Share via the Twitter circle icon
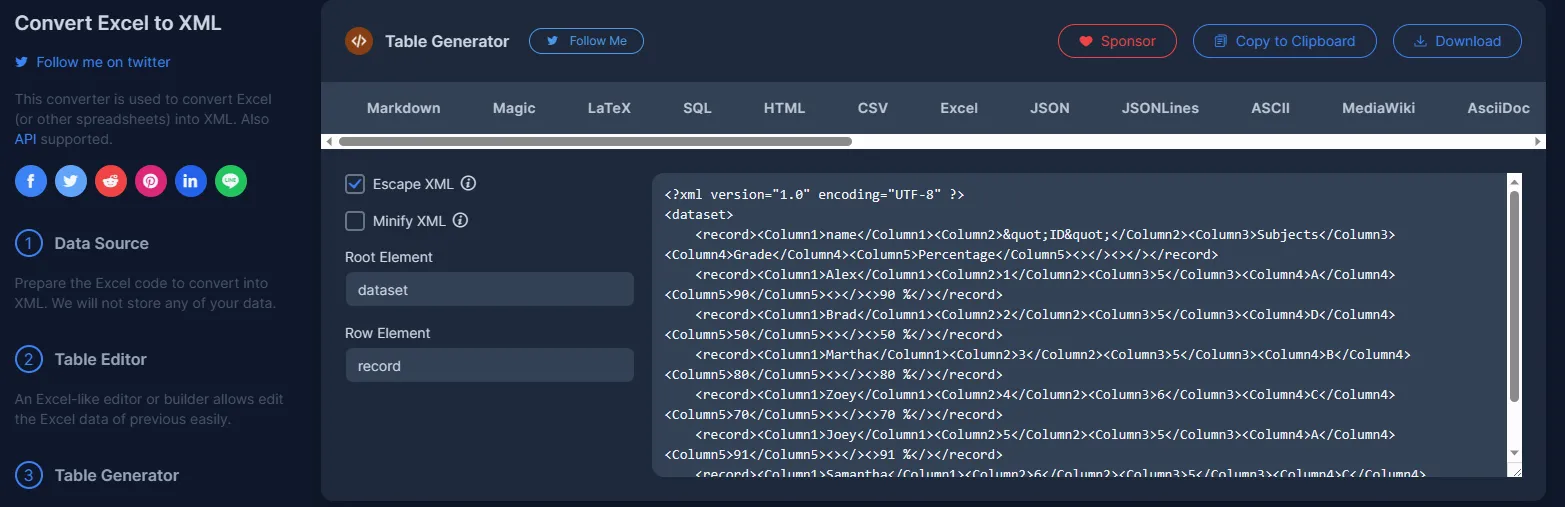Image resolution: width=1565 pixels, height=507 pixels. click(71, 181)
